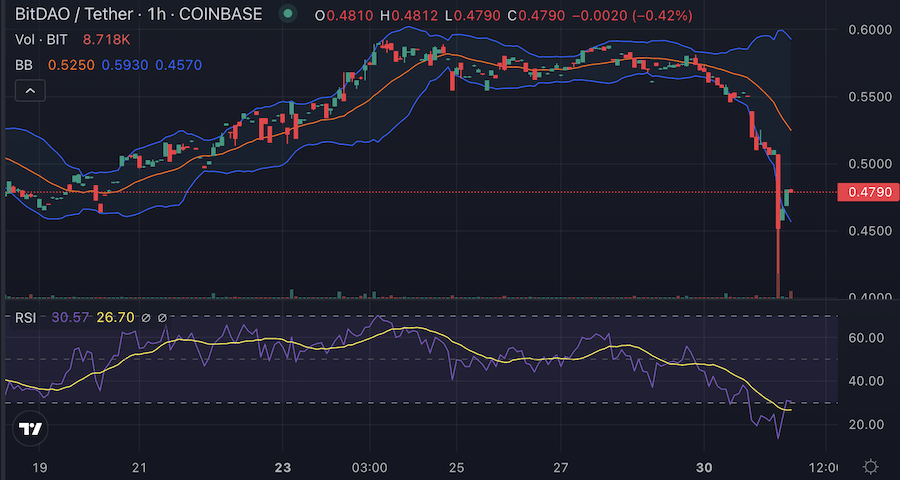Open chart settings gear icon
The height and width of the screenshot is (480, 900).
tap(870, 466)
